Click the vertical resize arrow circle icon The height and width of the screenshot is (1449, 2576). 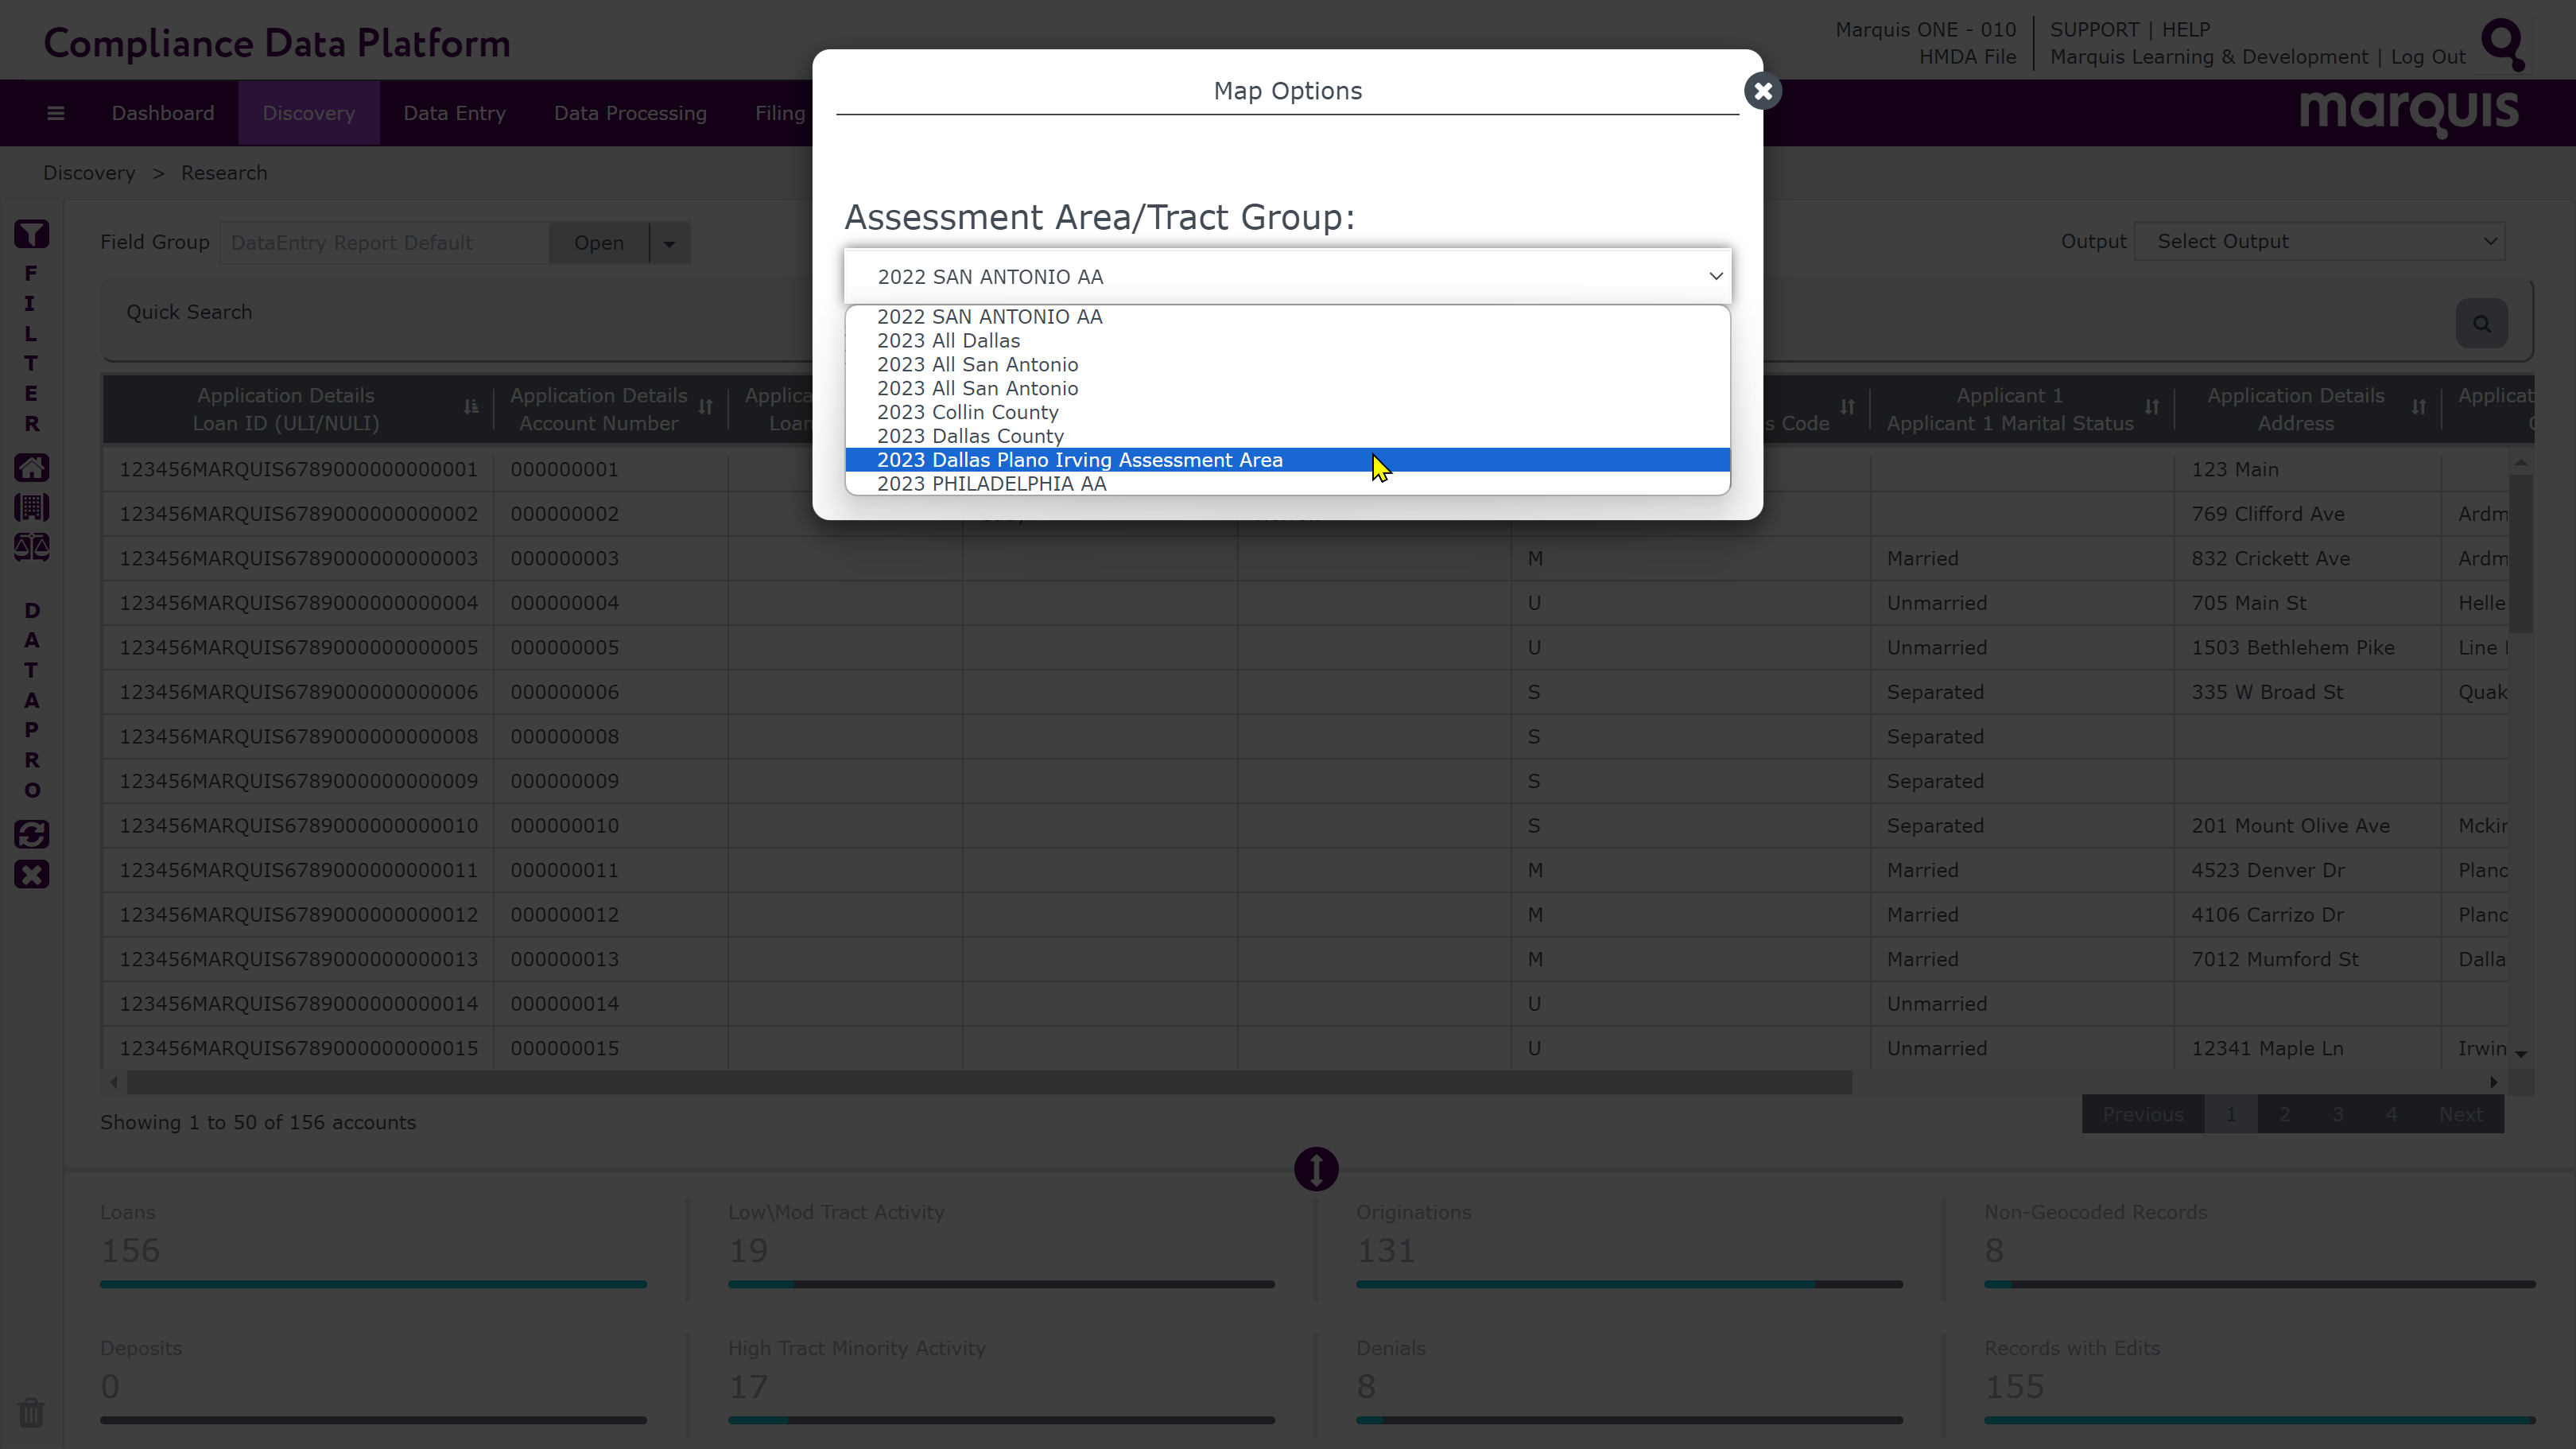coord(1316,1168)
